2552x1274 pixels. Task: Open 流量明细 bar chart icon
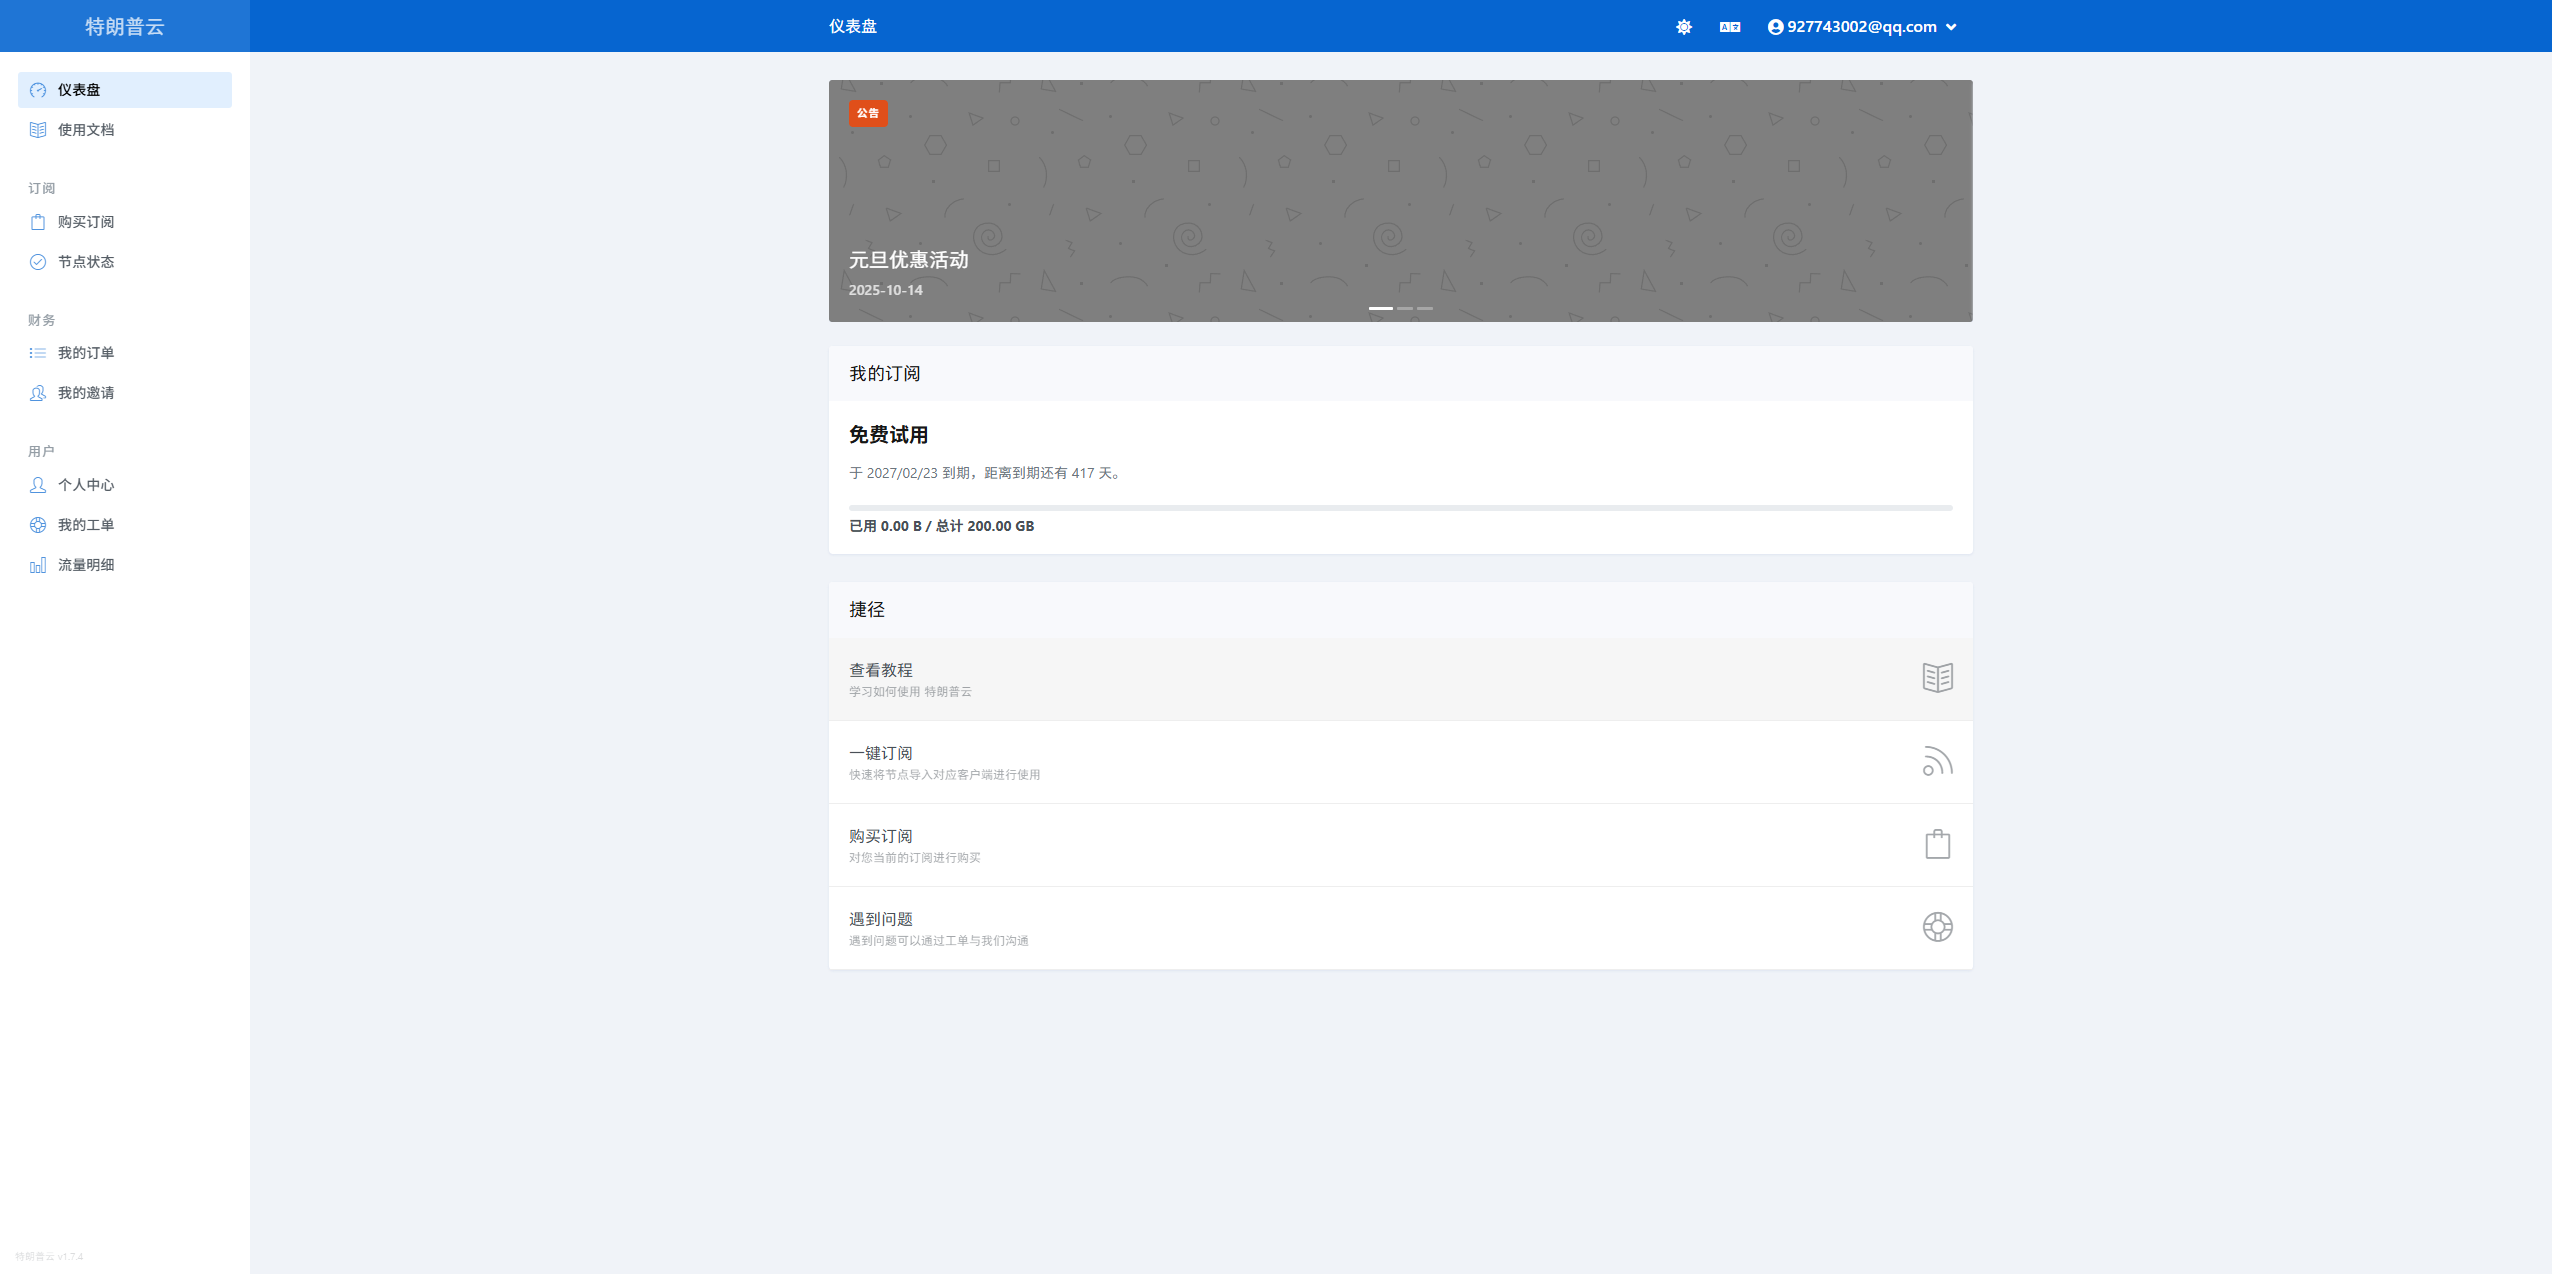click(38, 565)
